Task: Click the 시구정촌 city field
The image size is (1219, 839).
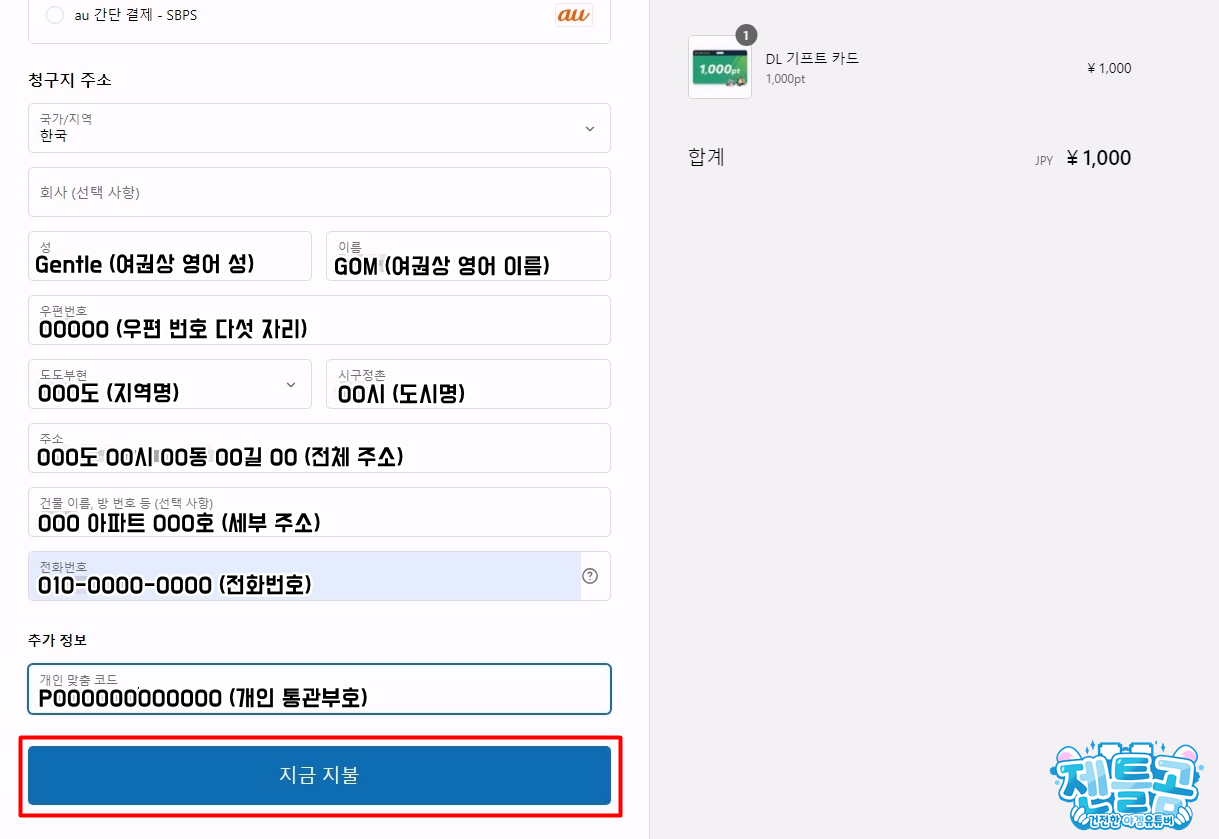Action: click(467, 384)
